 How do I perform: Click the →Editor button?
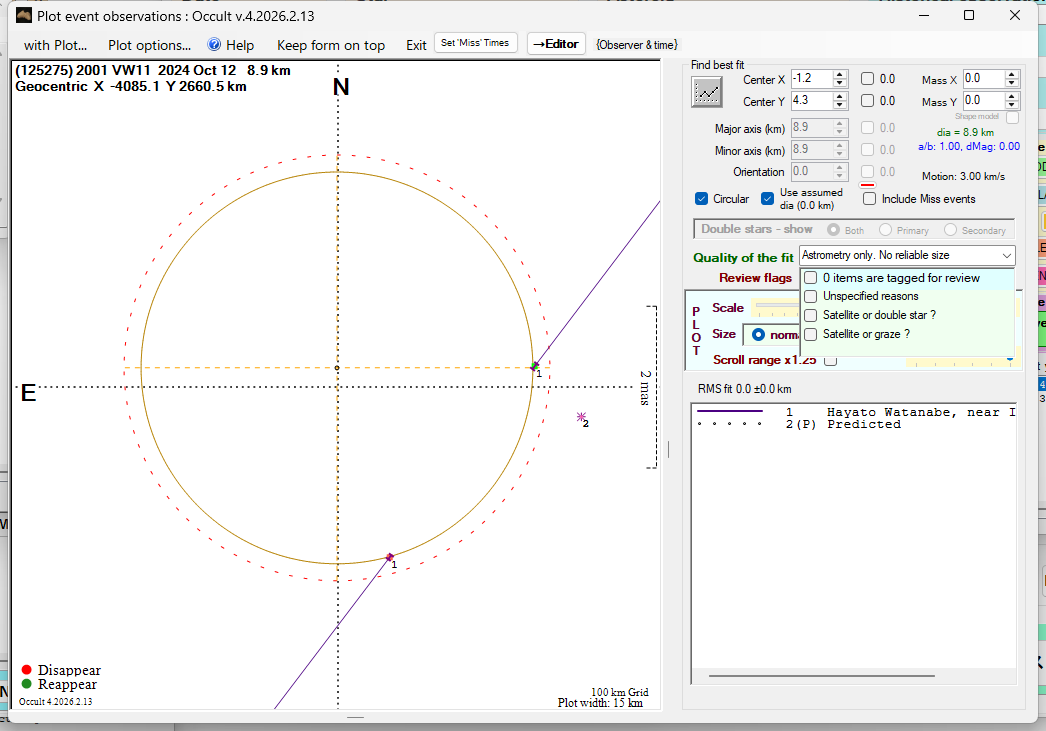click(555, 44)
